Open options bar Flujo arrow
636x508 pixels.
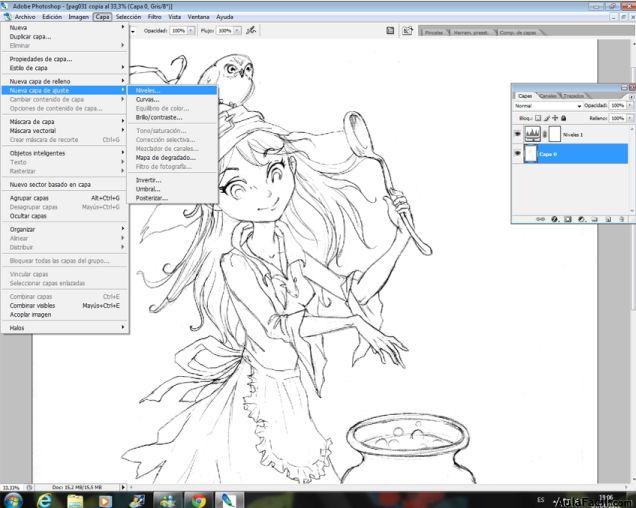click(237, 30)
